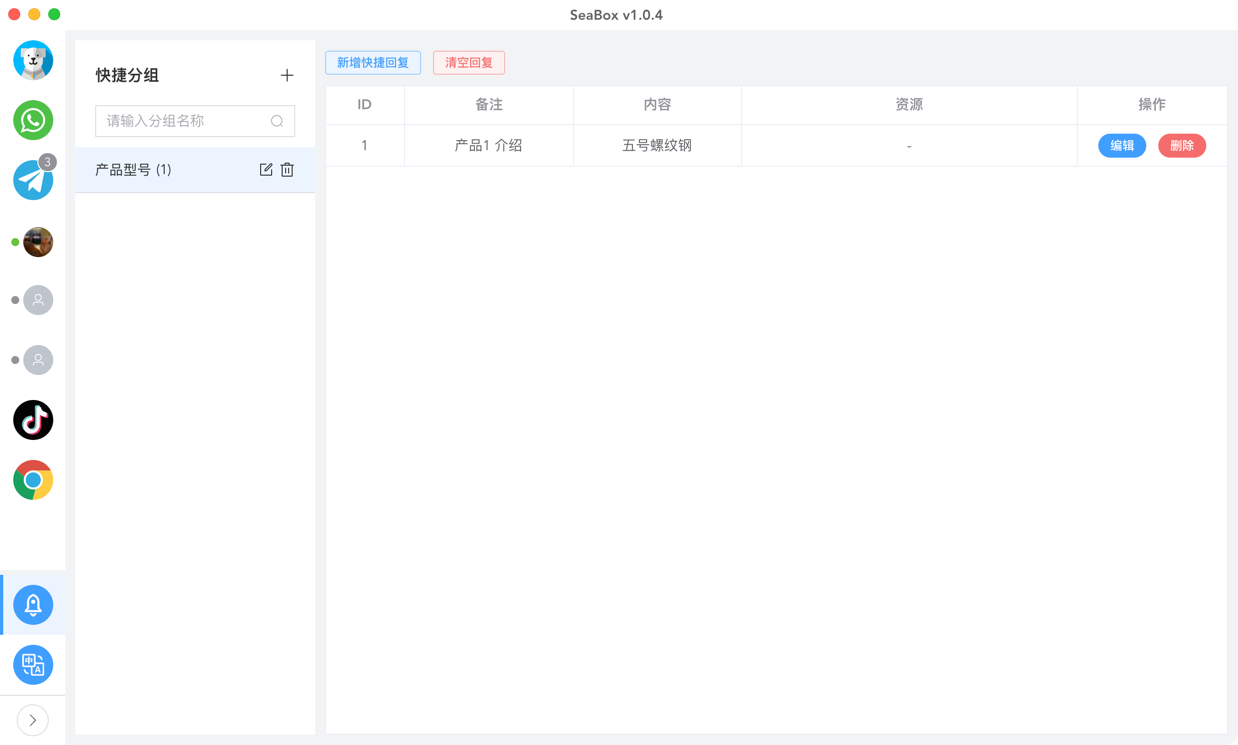Click 删除 for the 产品1 介绍 row
1238x745 pixels.
[1182, 146]
